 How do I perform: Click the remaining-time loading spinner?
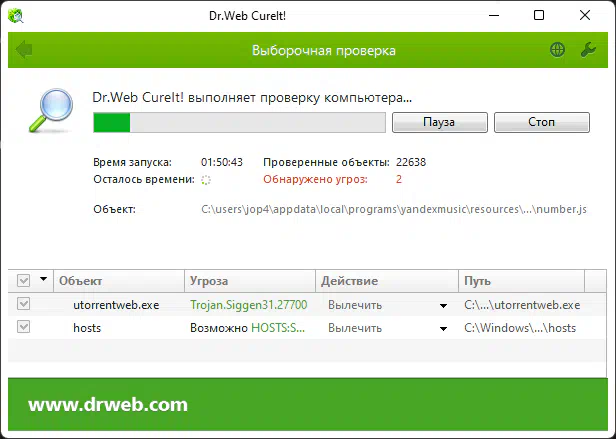[x=206, y=180]
